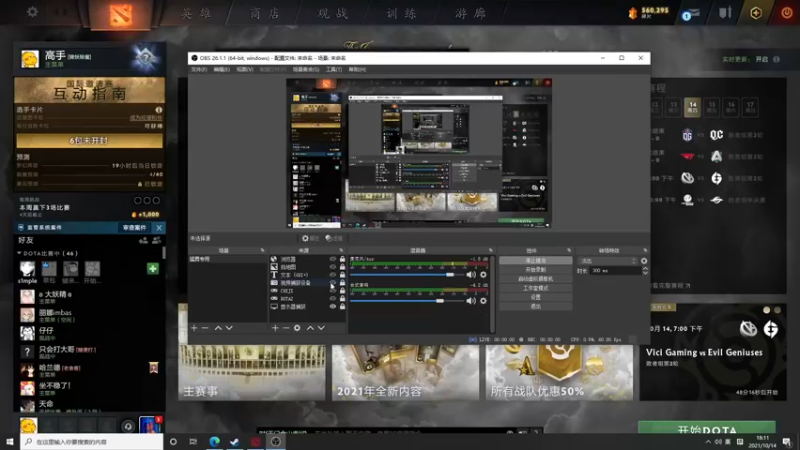Open the 淡出 transition dropdown
The height and width of the screenshot is (450, 800).
point(608,261)
